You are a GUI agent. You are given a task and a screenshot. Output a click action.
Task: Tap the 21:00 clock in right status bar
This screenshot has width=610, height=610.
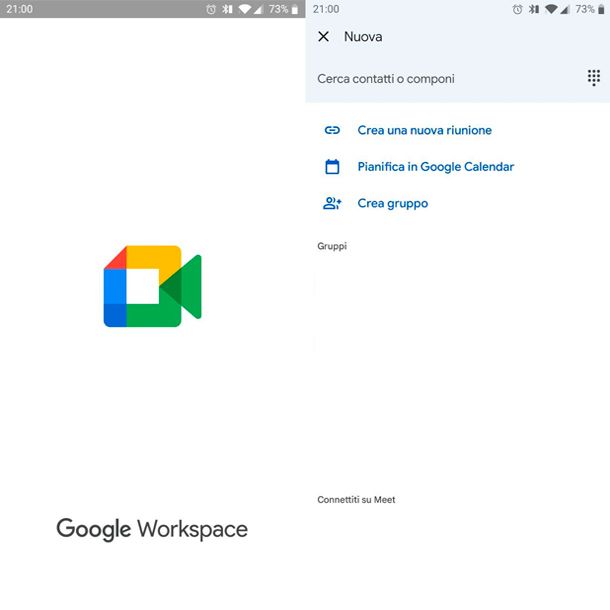326,9
